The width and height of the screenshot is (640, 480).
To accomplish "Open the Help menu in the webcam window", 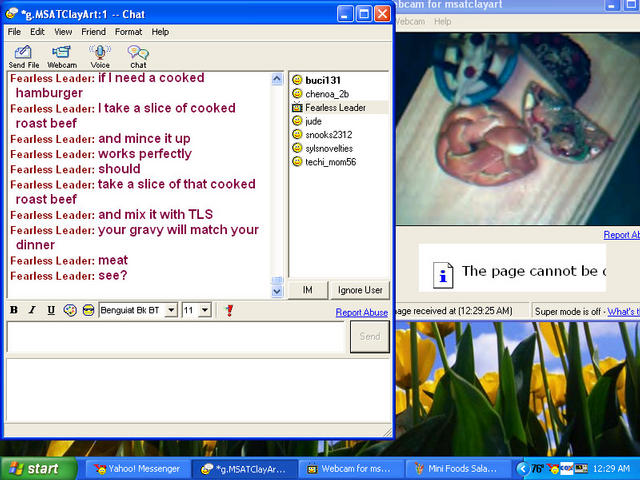I will (442, 21).
